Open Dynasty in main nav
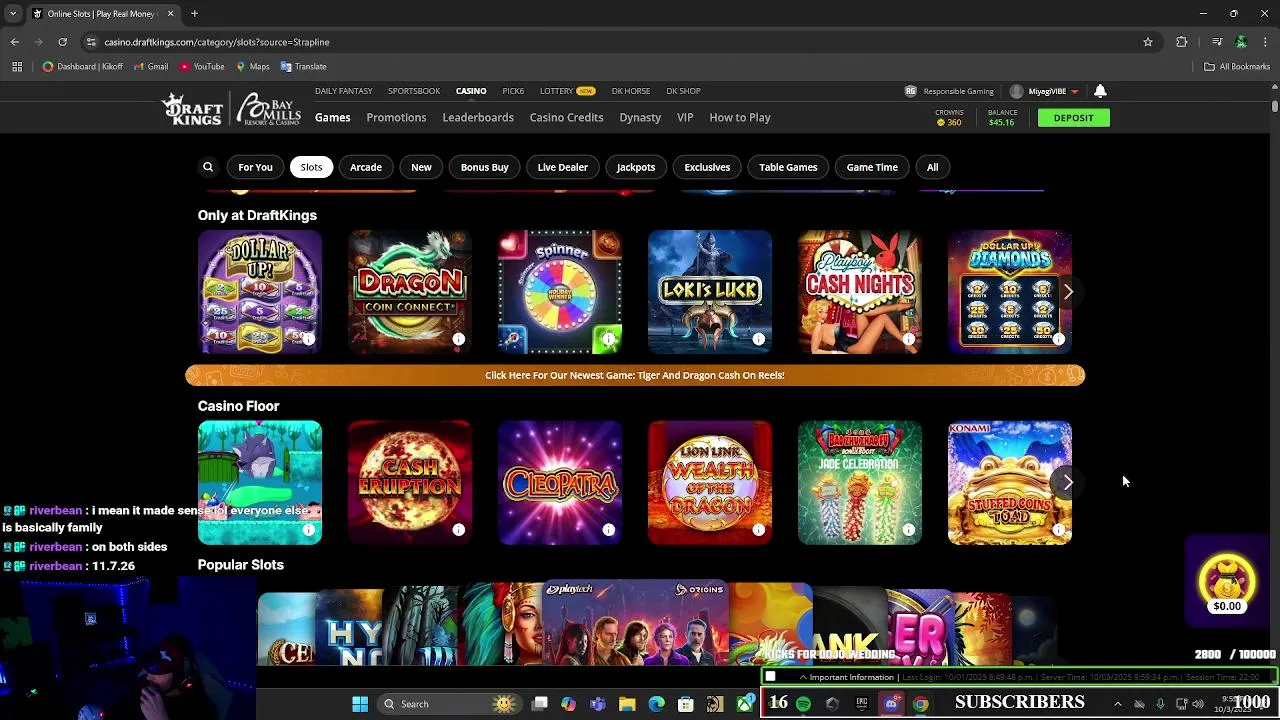The image size is (1280, 720). 640,117
